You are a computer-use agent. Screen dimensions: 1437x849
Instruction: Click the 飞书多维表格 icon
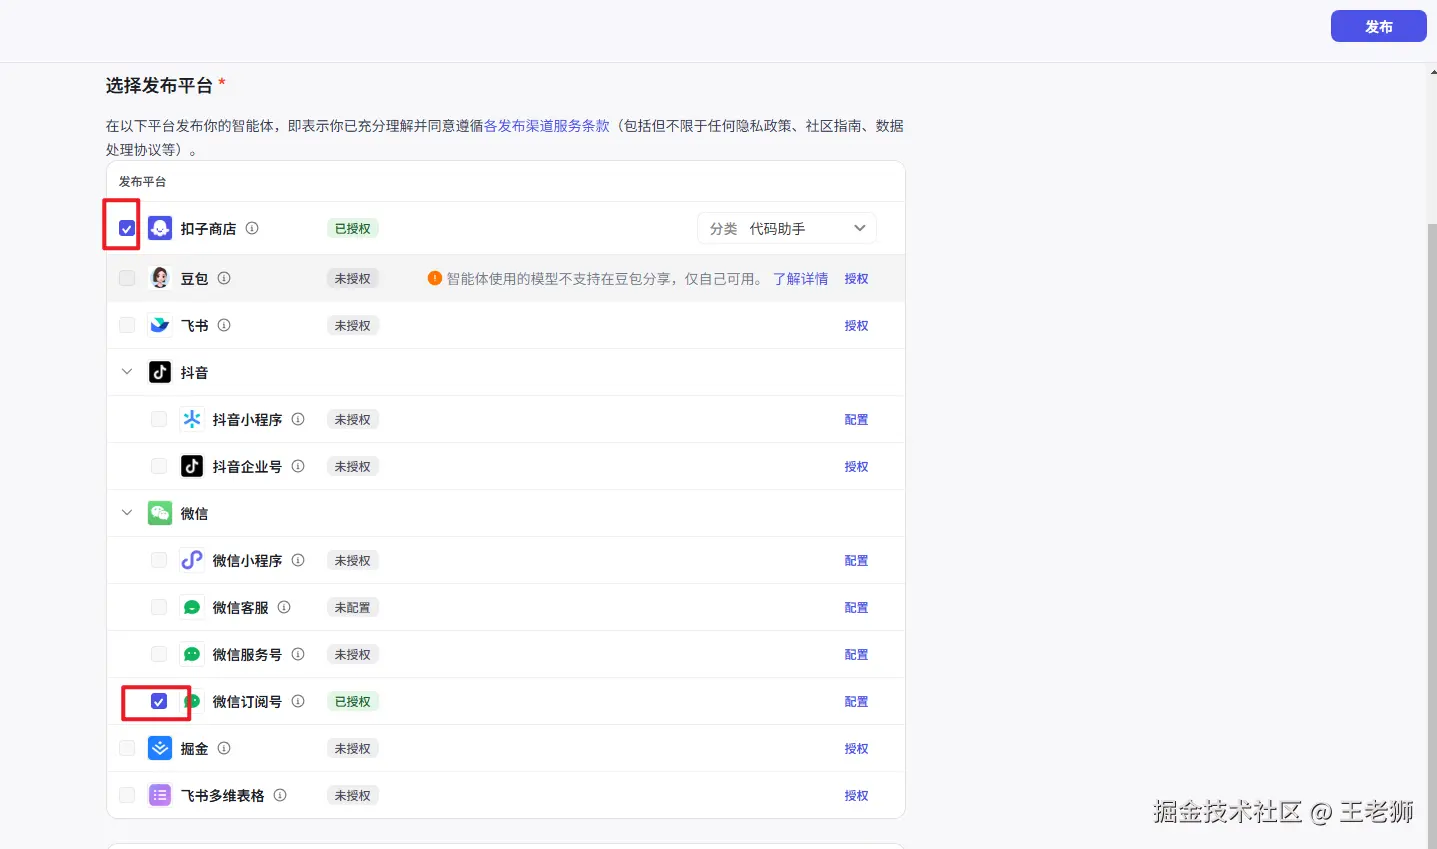click(160, 795)
